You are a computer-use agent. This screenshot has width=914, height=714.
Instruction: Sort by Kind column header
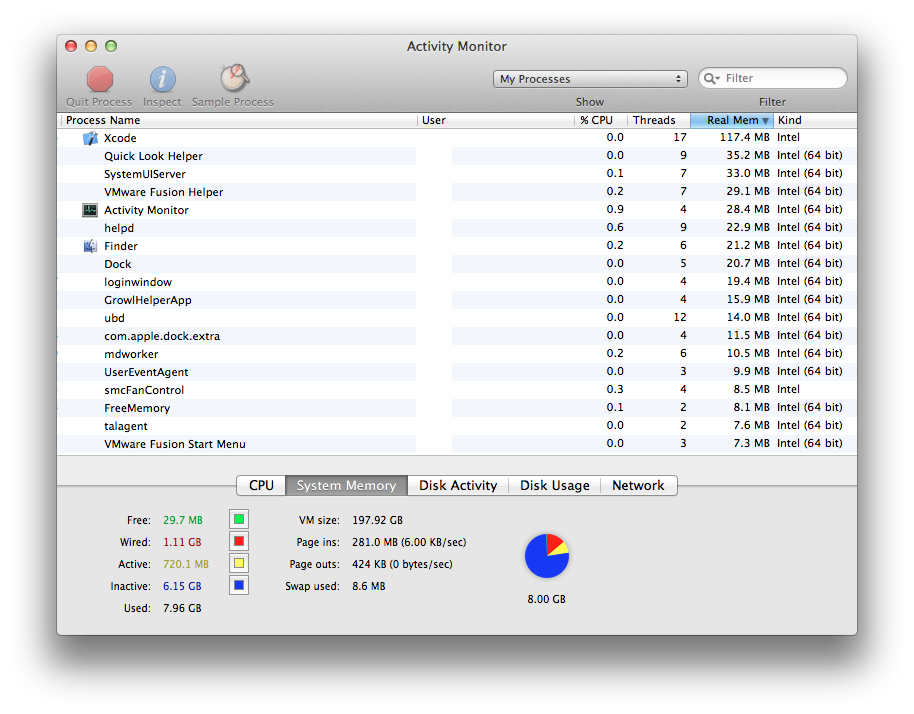click(x=815, y=120)
